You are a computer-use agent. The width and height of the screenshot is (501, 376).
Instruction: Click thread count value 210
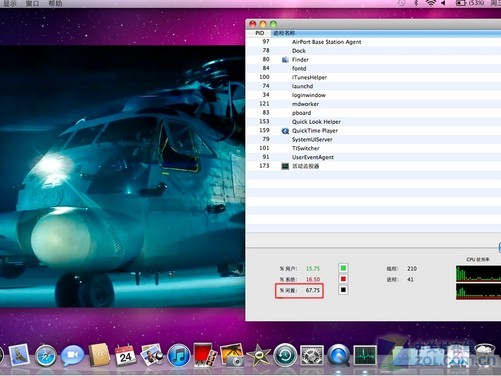(412, 268)
